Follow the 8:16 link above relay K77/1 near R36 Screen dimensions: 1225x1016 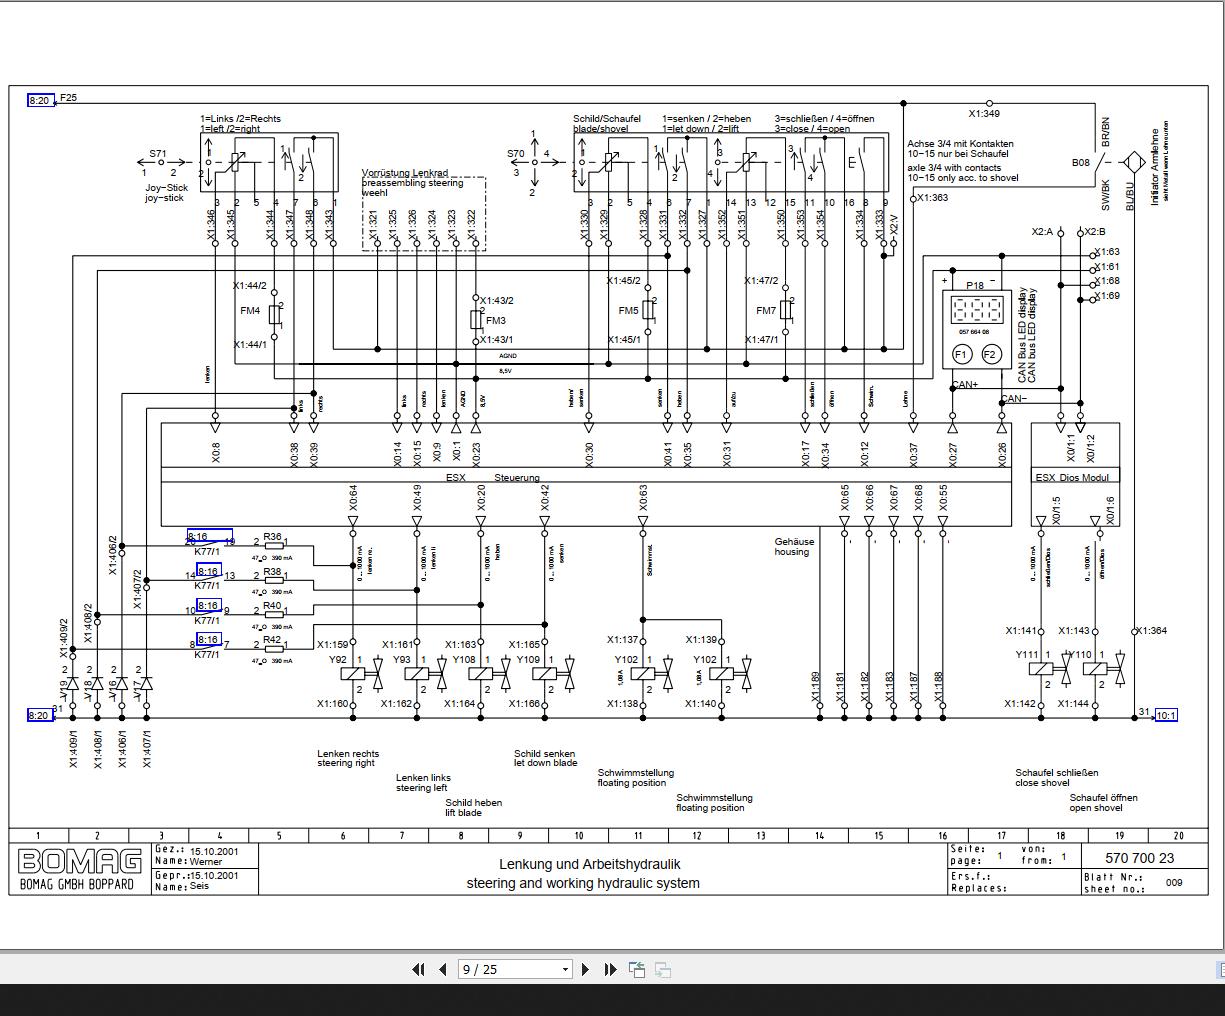pos(209,534)
